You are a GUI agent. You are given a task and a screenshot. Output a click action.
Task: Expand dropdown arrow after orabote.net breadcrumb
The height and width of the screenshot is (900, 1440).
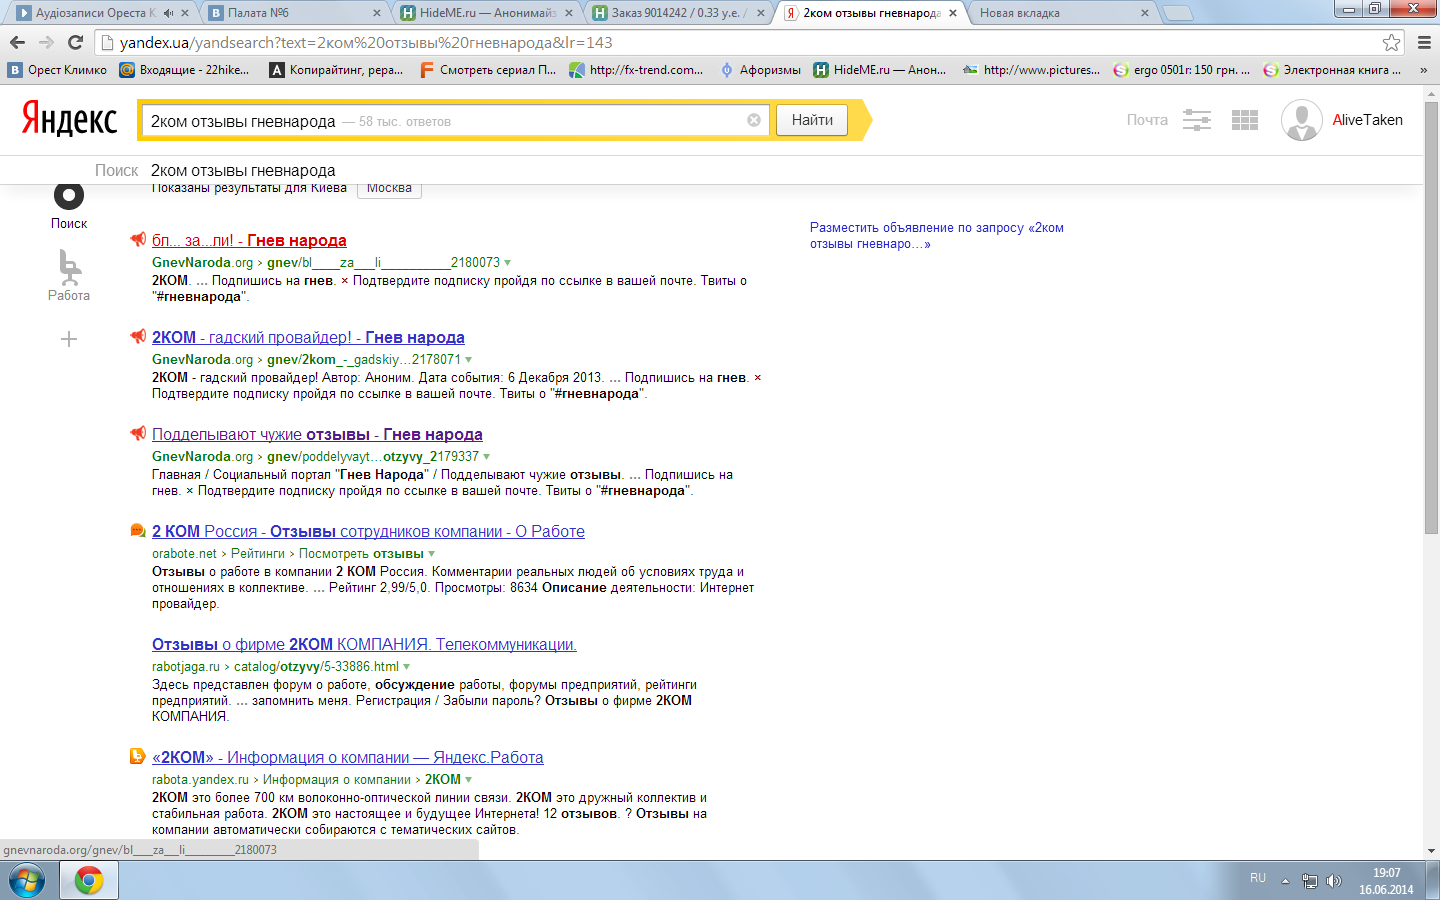tap(432, 554)
